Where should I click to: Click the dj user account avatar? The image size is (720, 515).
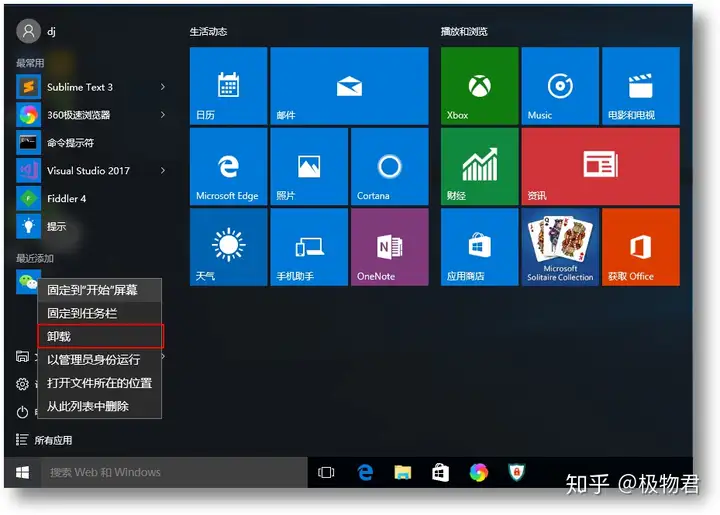click(28, 31)
